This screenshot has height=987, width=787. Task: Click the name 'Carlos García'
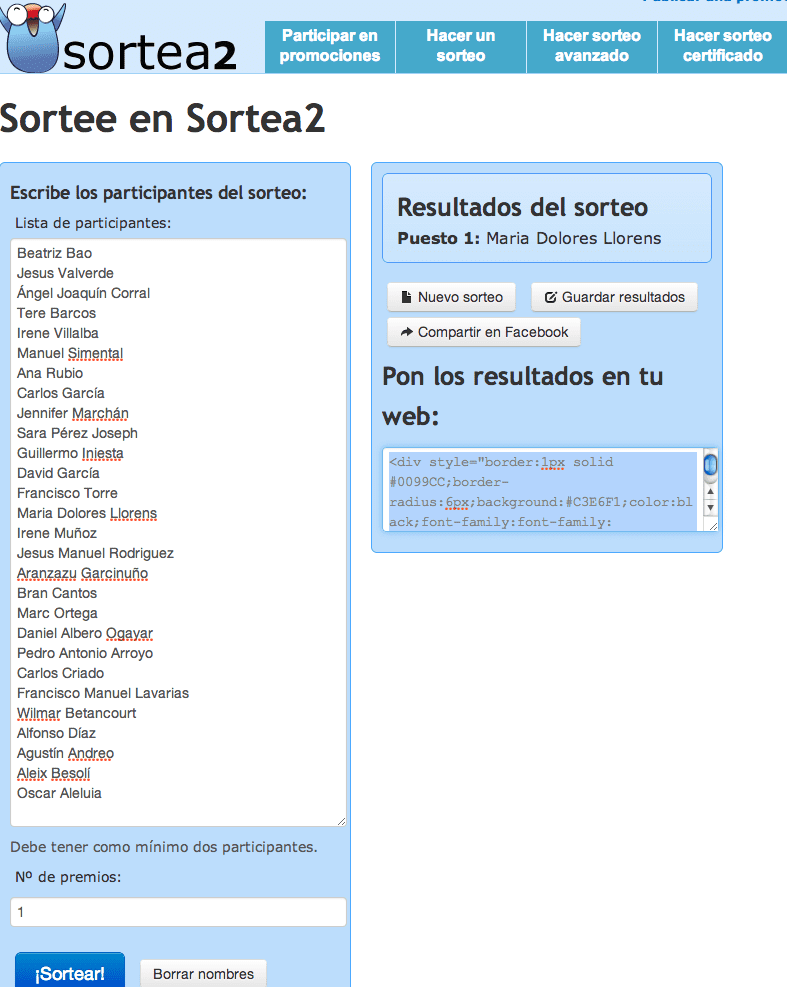pos(61,393)
